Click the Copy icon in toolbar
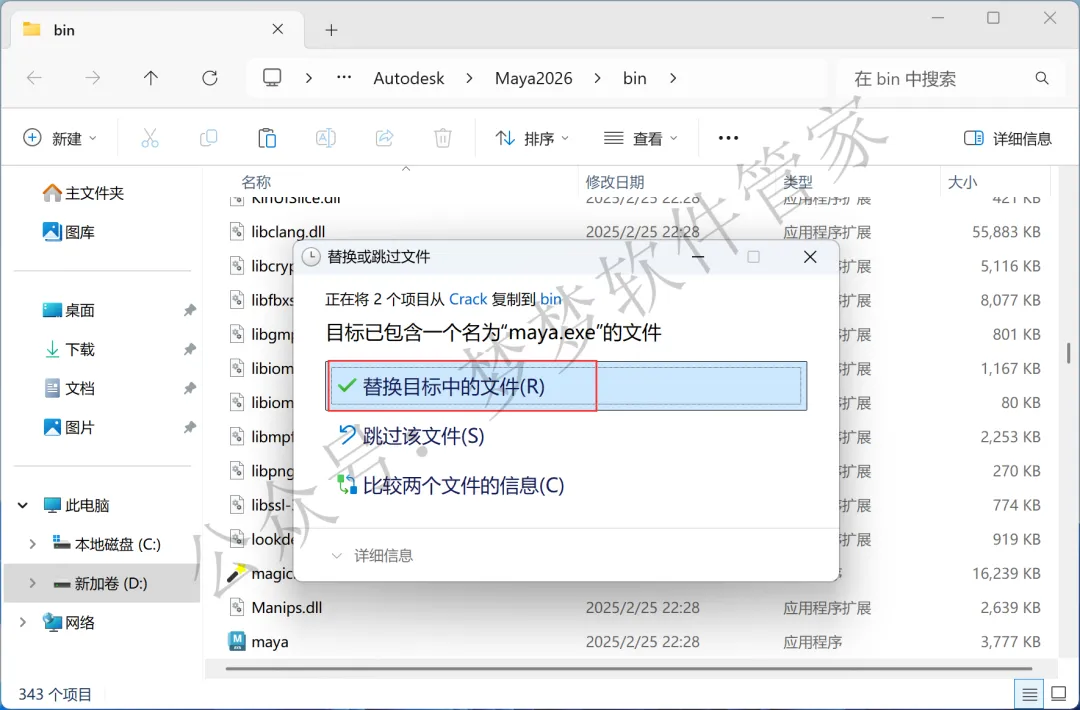 (x=208, y=138)
